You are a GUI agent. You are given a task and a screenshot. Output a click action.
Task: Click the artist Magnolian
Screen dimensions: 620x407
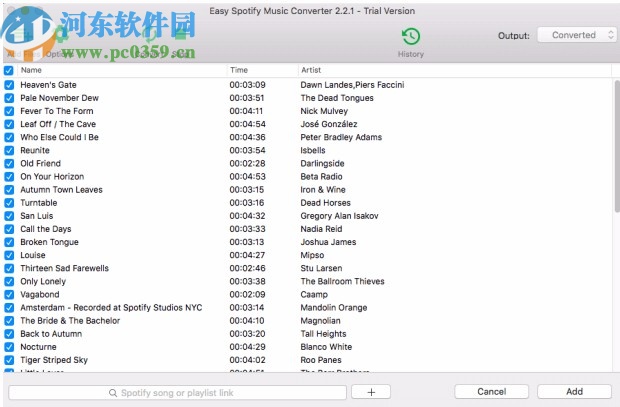coord(320,320)
